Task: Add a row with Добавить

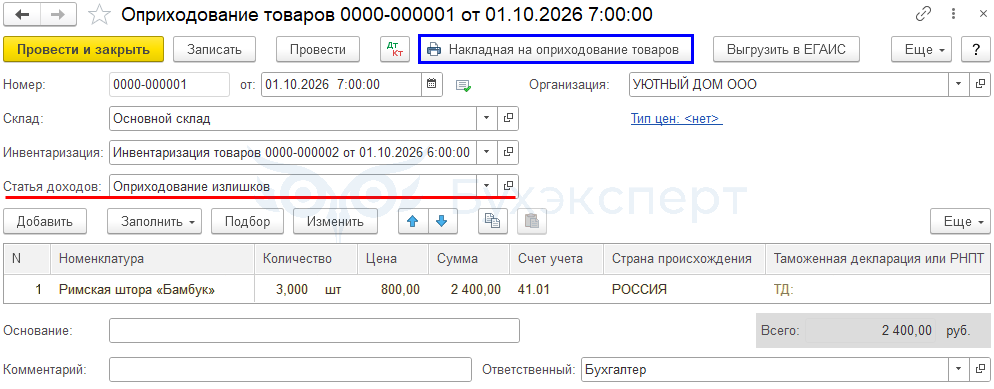Action: point(44,222)
